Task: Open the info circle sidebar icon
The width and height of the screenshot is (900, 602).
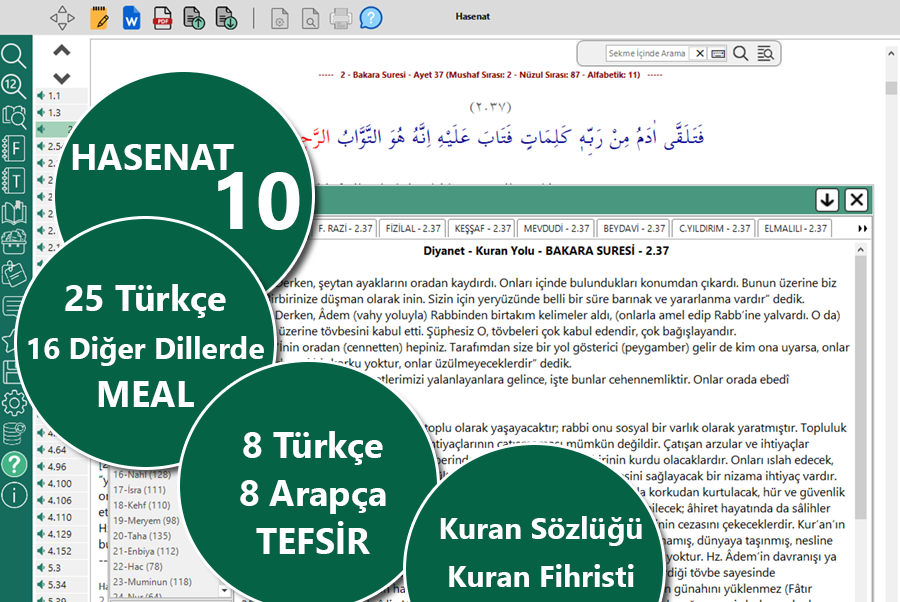Action: (14, 495)
